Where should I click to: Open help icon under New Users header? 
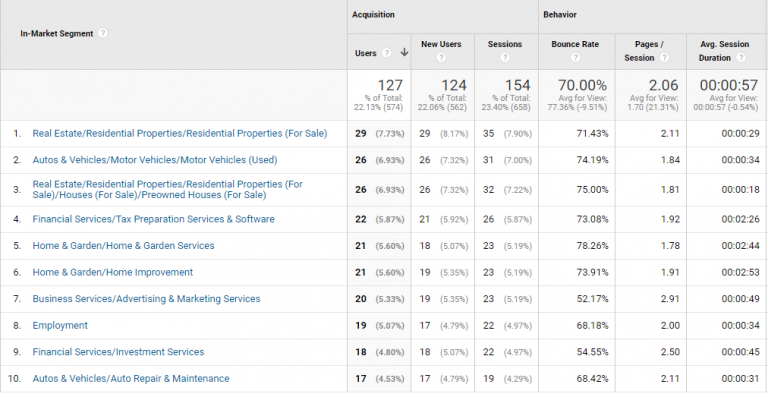tap(441, 58)
